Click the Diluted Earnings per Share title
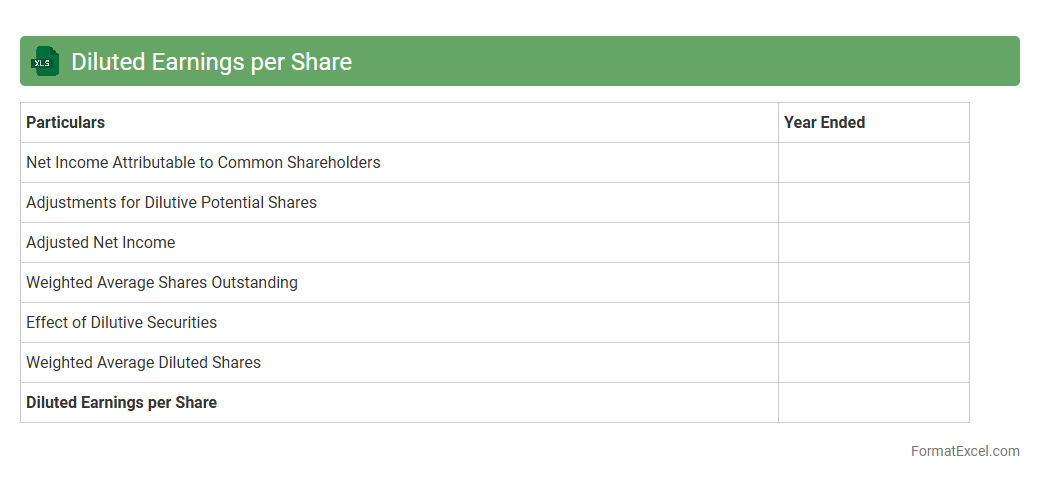Screen dimensions: 1040x480 211,62
